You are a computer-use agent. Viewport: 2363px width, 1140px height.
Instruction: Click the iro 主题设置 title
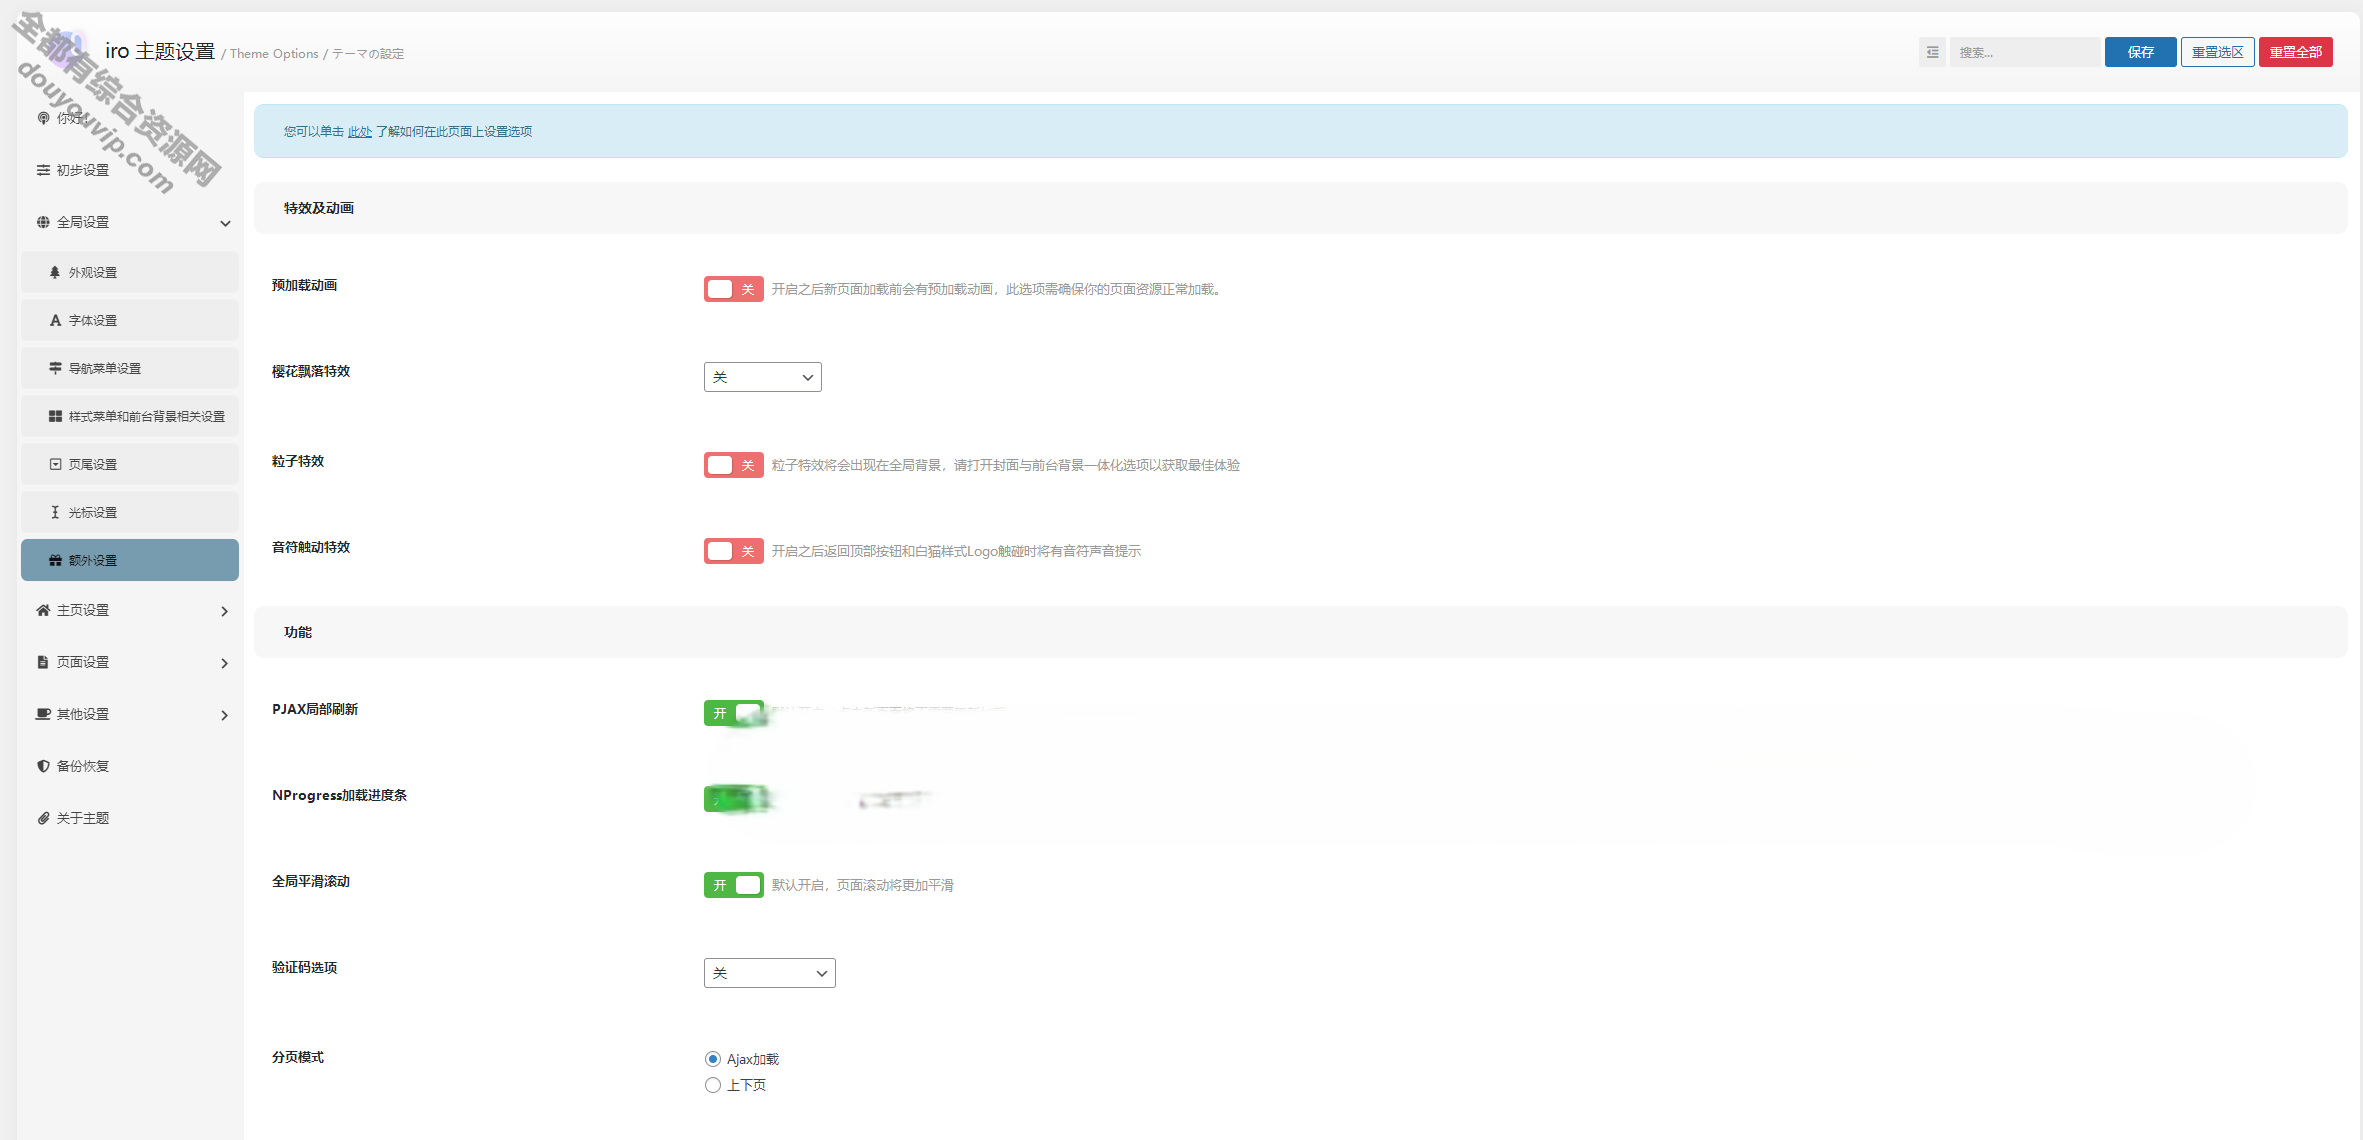pyautogui.click(x=160, y=51)
